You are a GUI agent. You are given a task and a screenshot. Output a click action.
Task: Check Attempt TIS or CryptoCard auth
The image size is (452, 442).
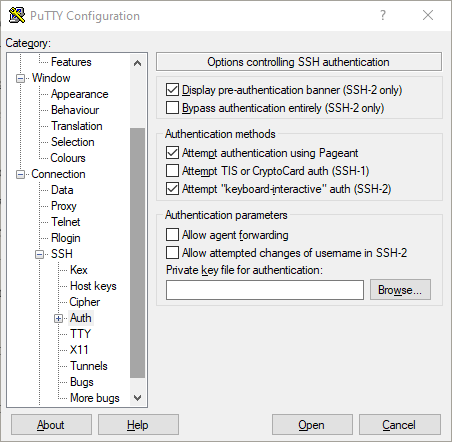click(172, 170)
